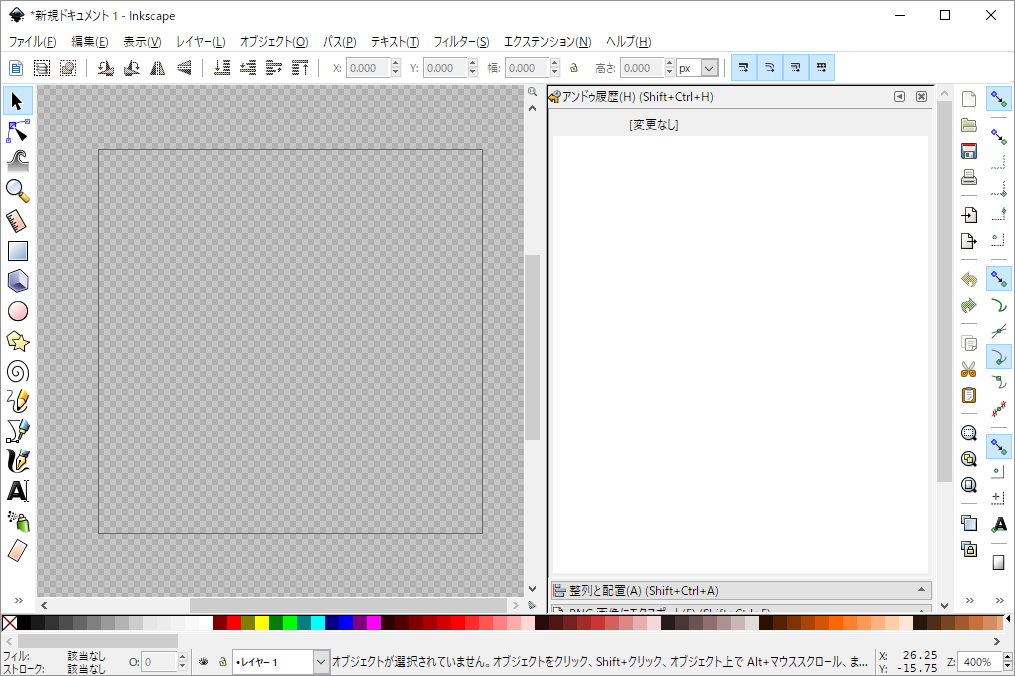
Task: Select the Star polygon tool
Action: pyautogui.click(x=17, y=341)
